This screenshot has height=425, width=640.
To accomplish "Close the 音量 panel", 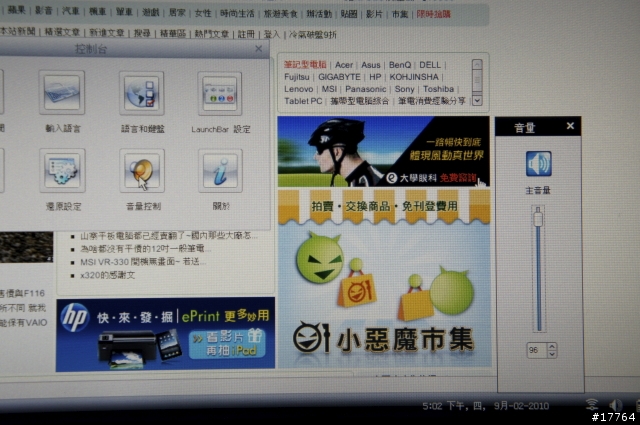I will 570,126.
